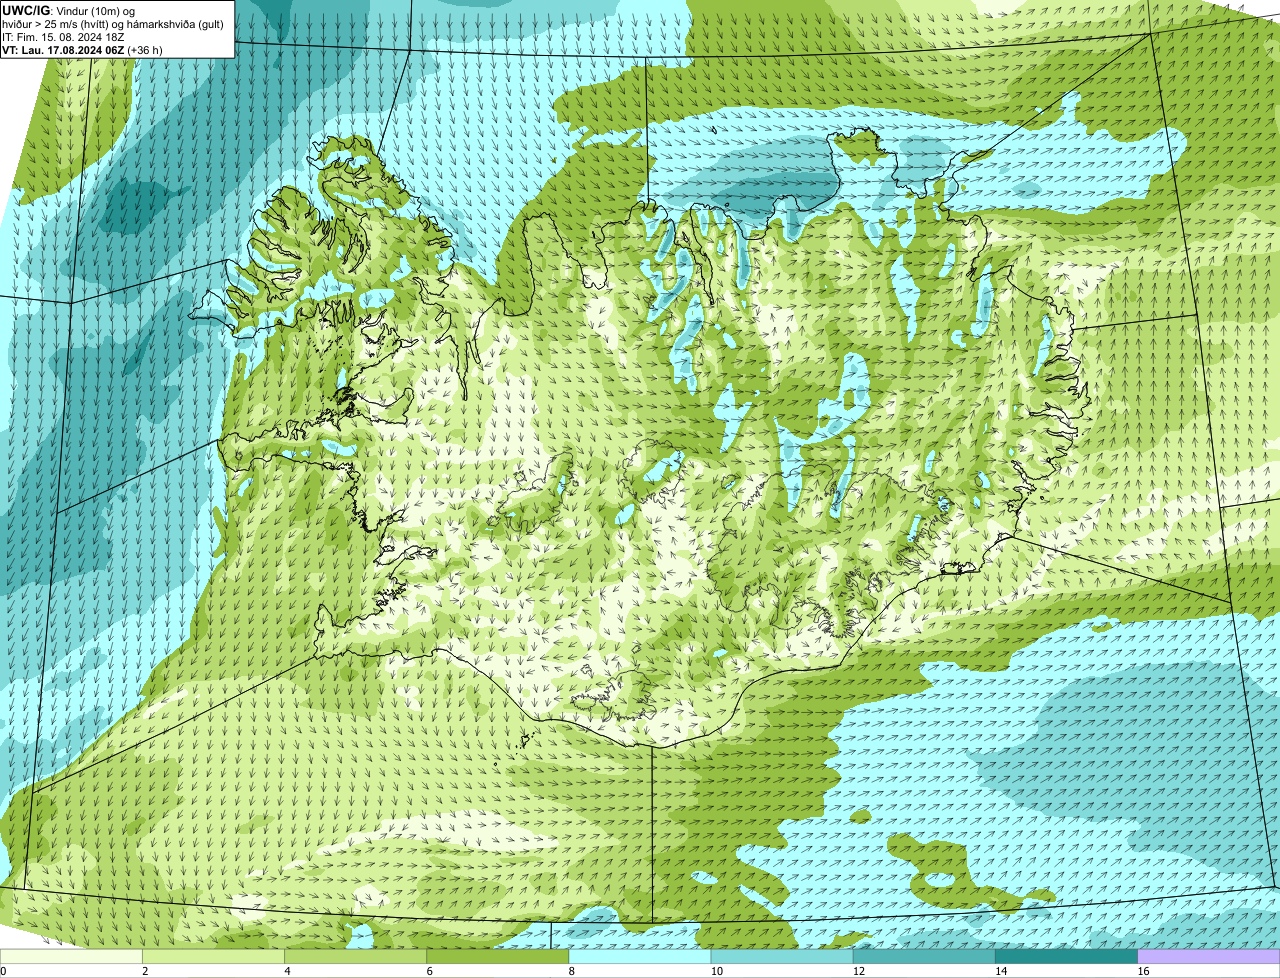1280x978 pixels.
Task: Click the legend scale label '10'
Action: click(716, 971)
